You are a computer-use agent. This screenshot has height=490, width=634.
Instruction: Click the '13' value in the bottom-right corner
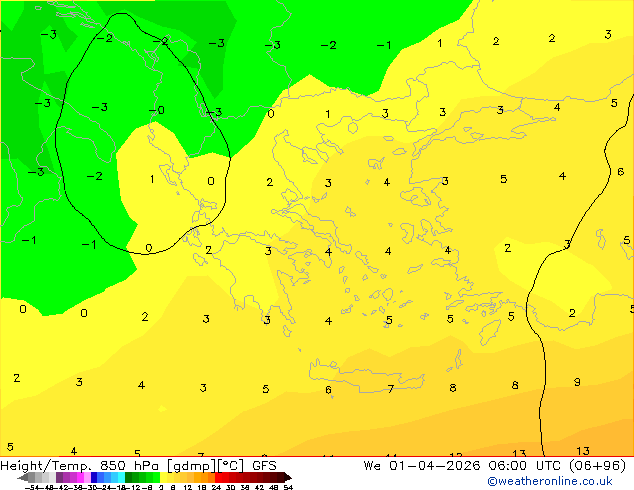583,451
